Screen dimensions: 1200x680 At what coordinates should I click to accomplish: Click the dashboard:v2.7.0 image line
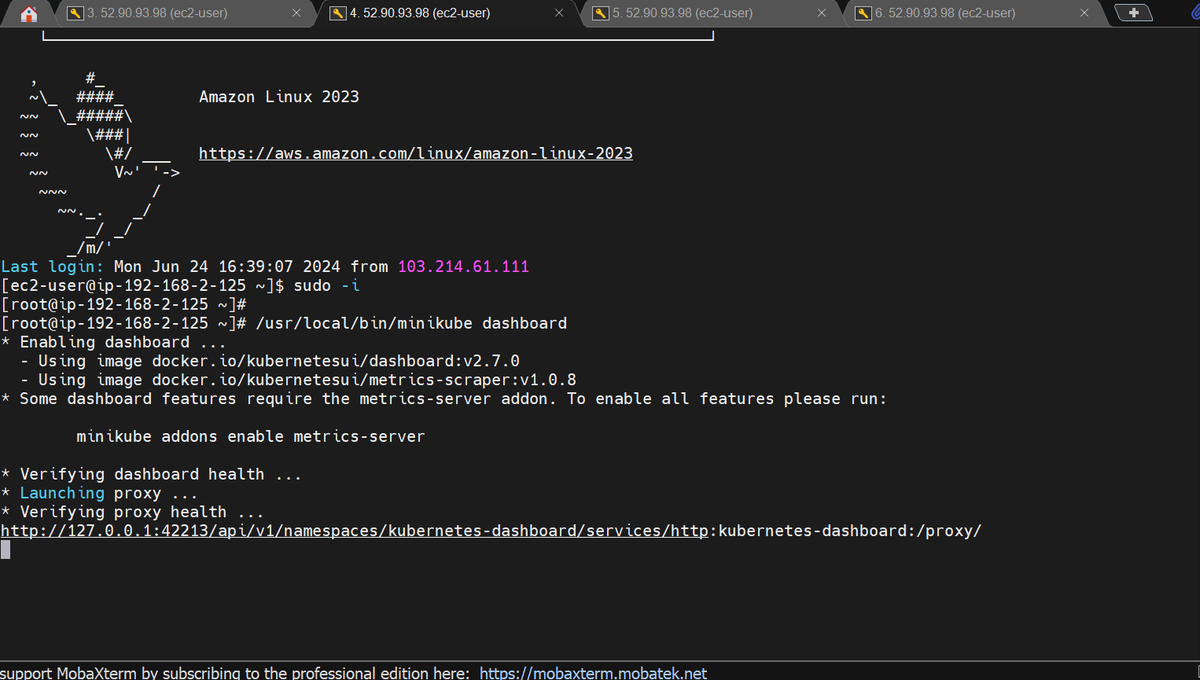(x=270, y=361)
